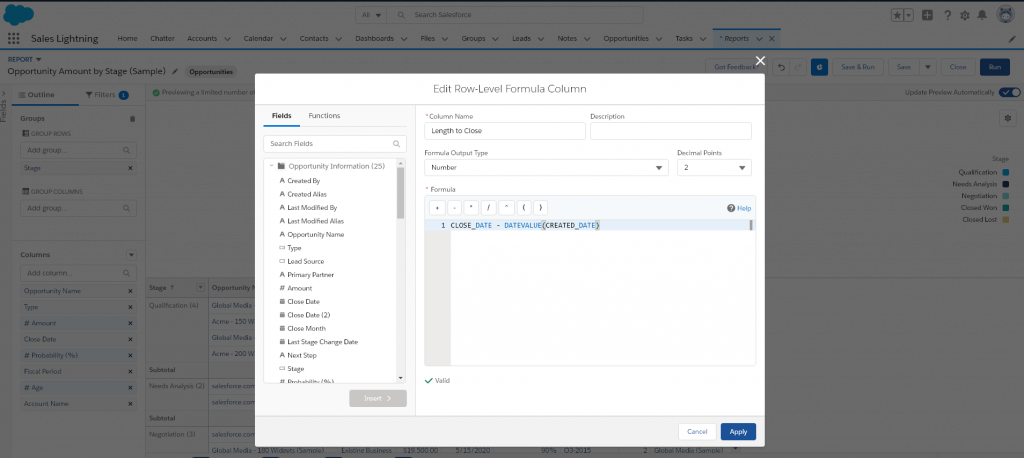Select the Lead Source field
Screen dimensions: 1024x458
pyautogui.click(x=305, y=261)
